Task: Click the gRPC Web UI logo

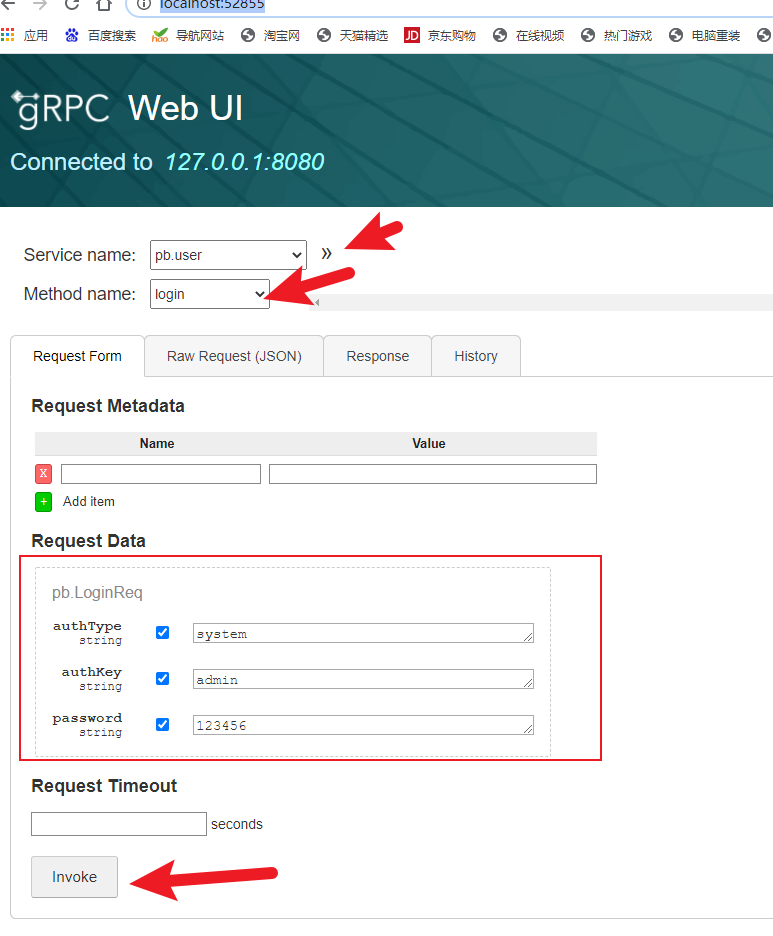Action: [60, 108]
